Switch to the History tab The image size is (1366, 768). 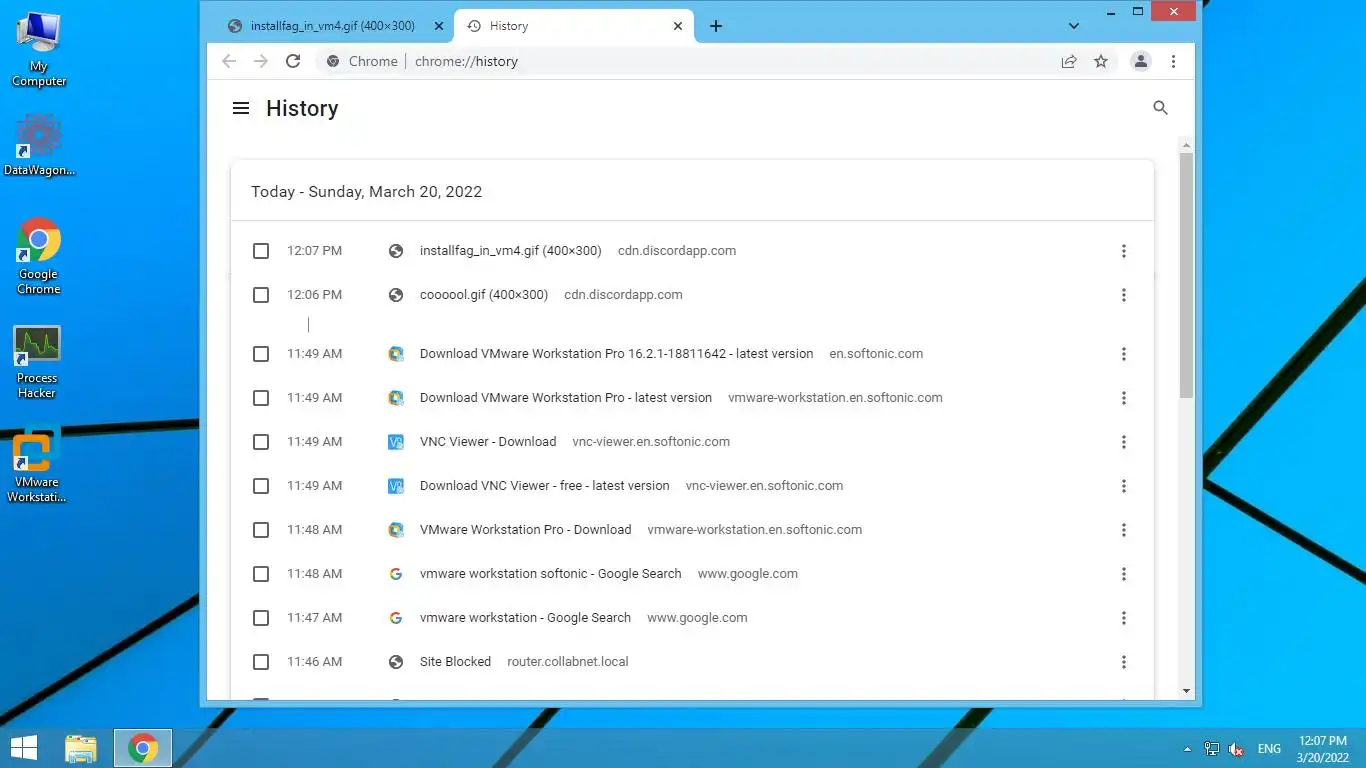point(574,26)
